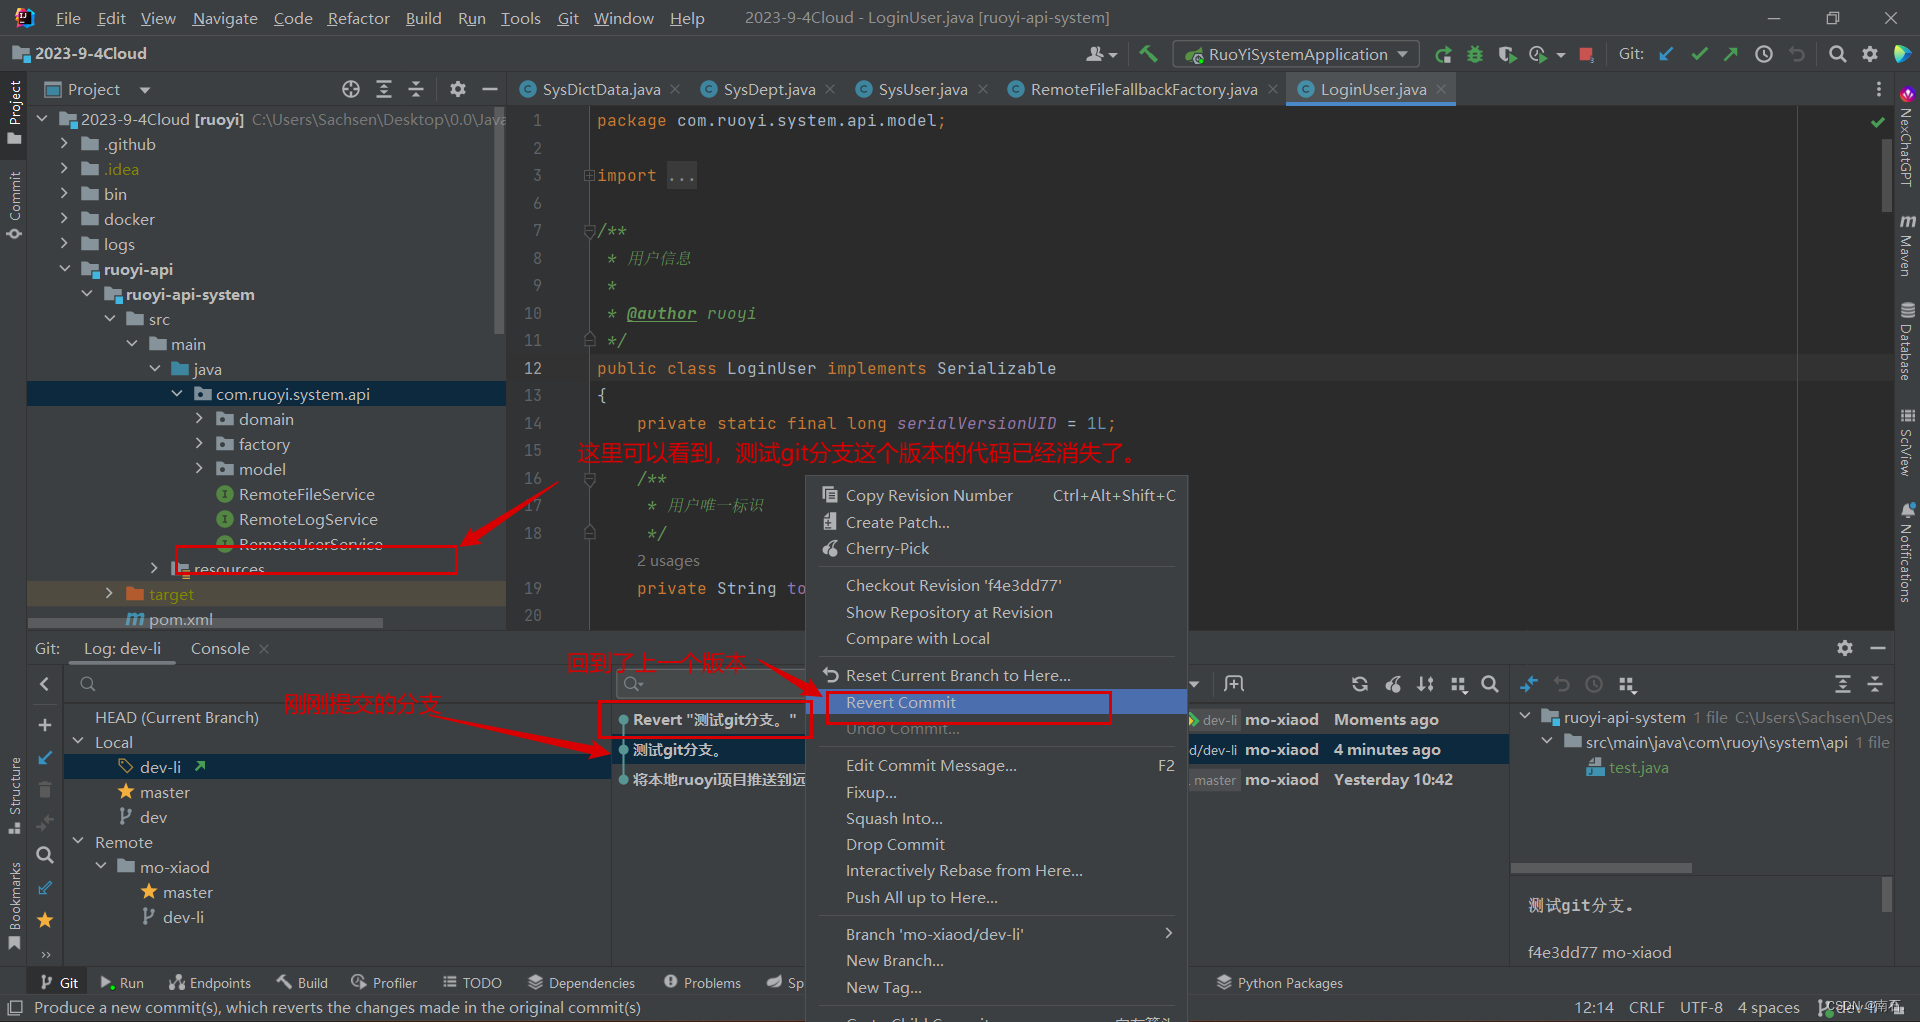Open Profiler tool window button
Screen dimensions: 1920x1022
[385, 983]
